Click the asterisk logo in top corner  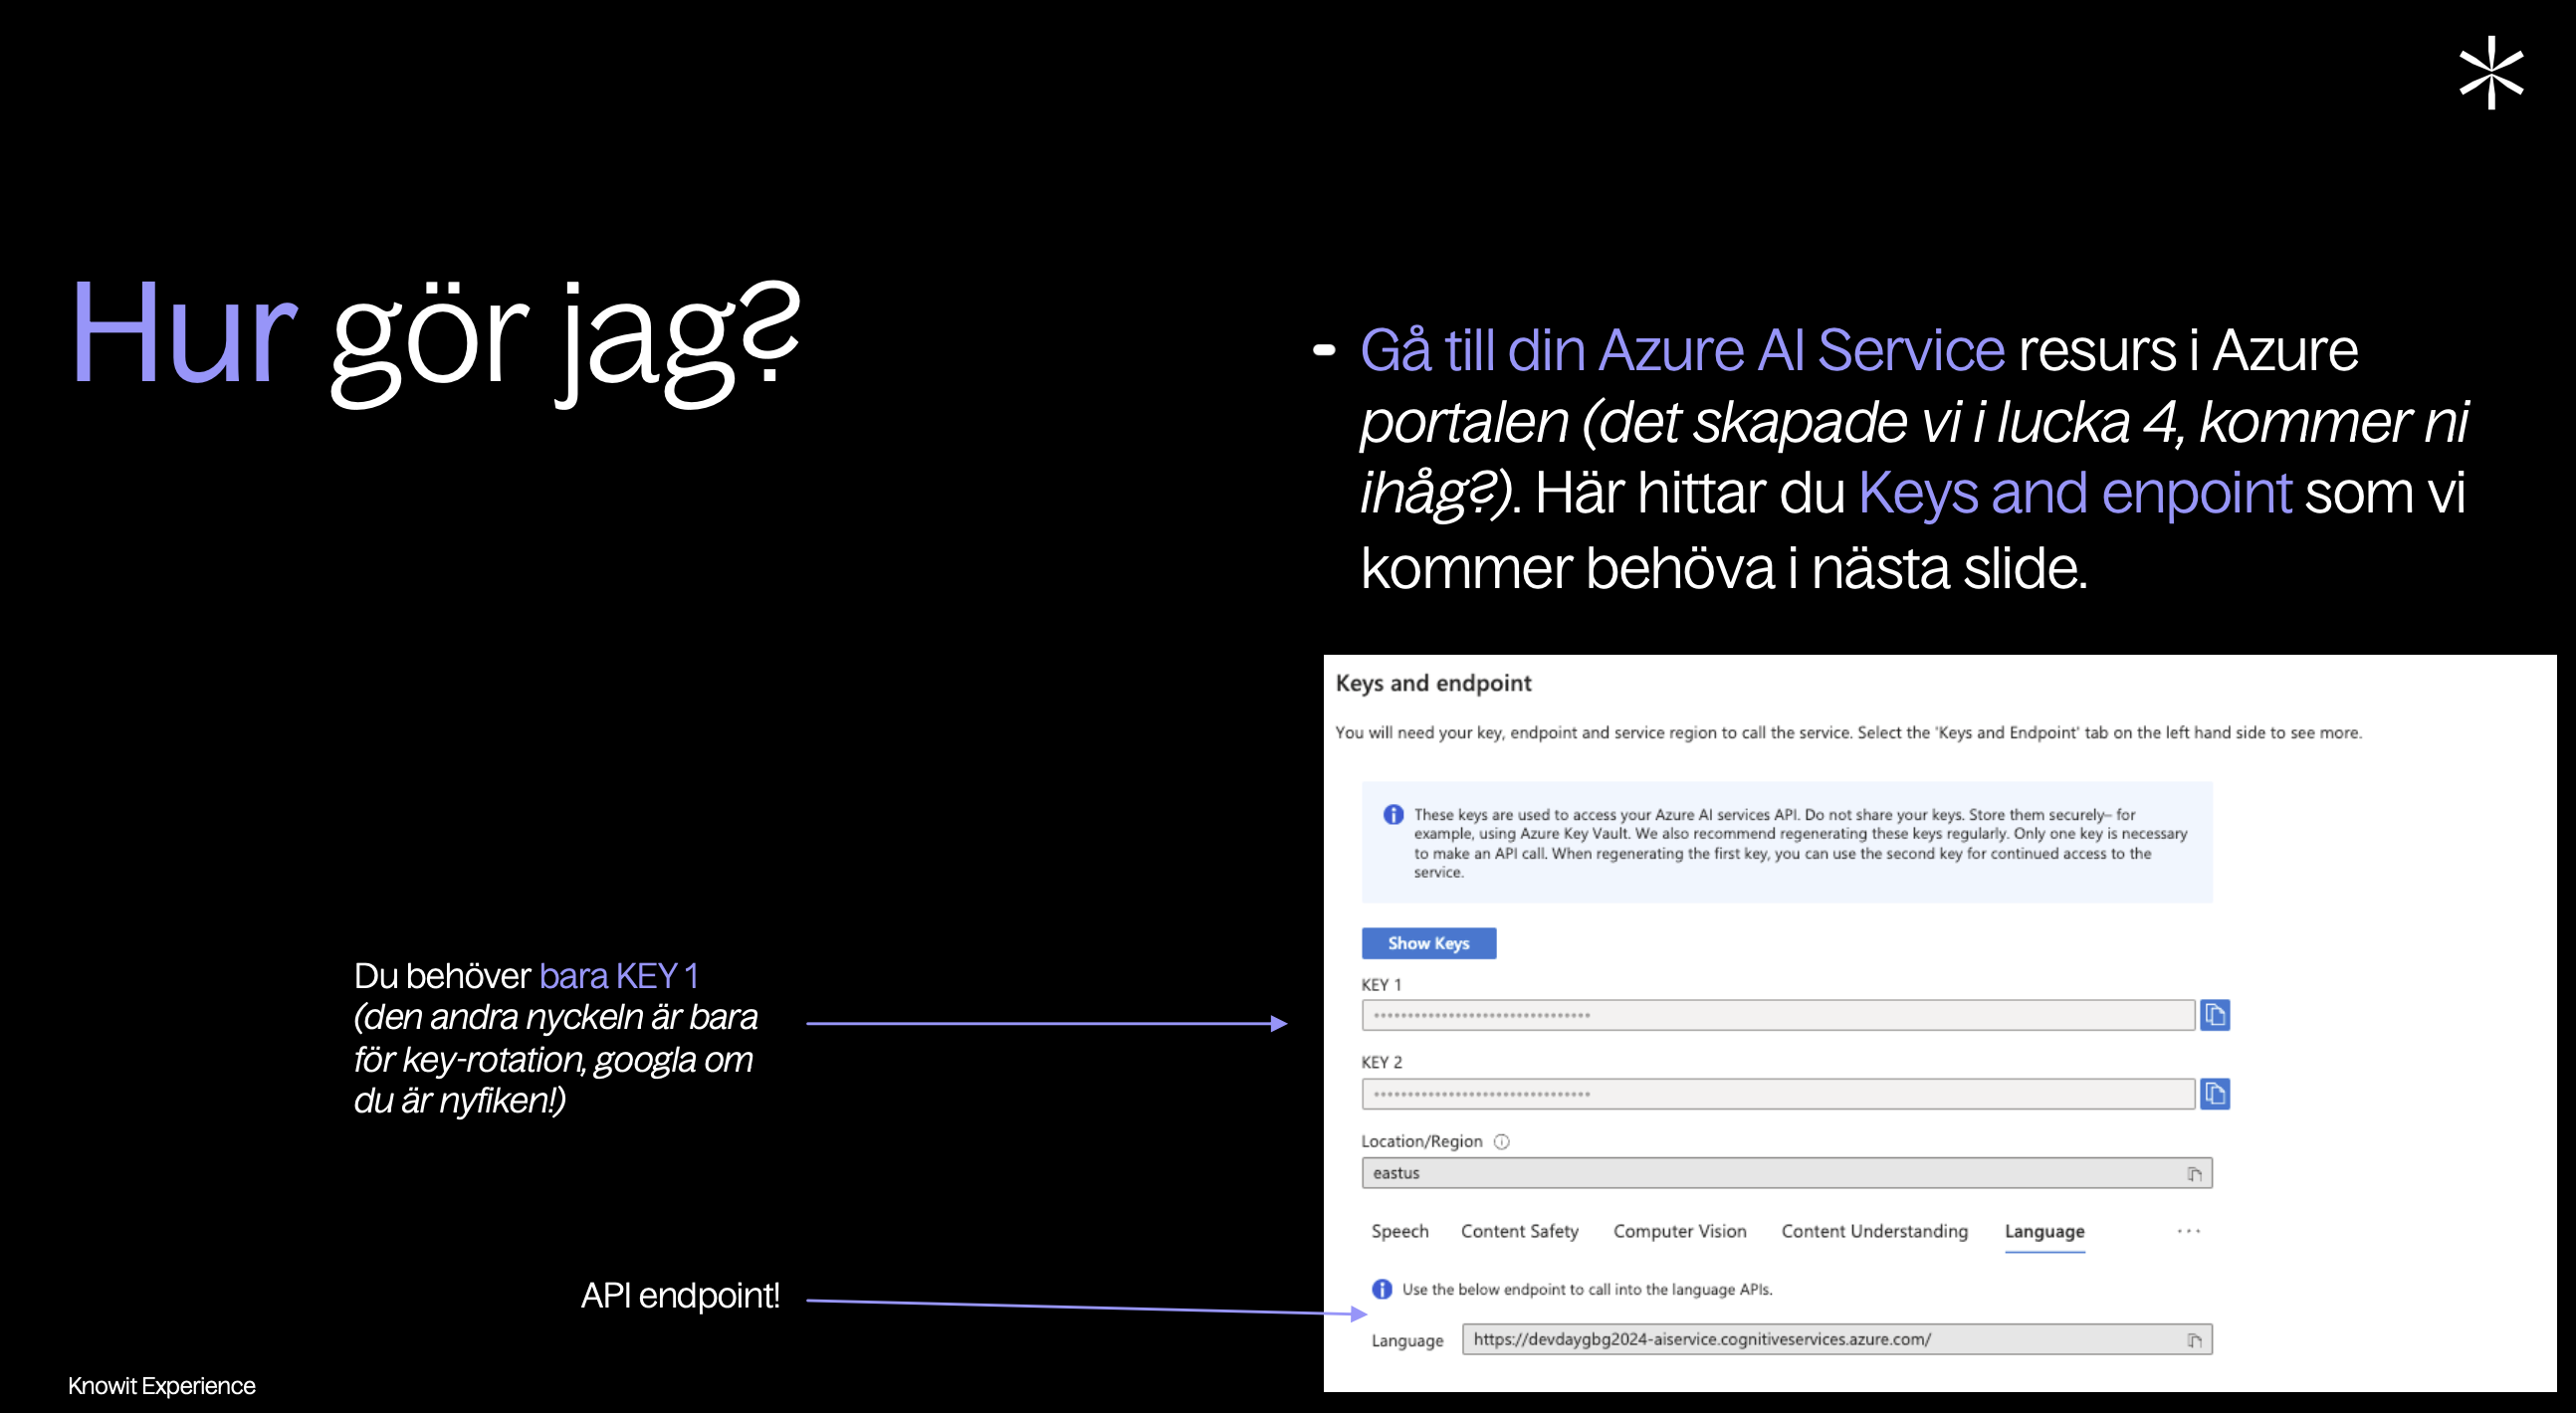pyautogui.click(x=2491, y=73)
